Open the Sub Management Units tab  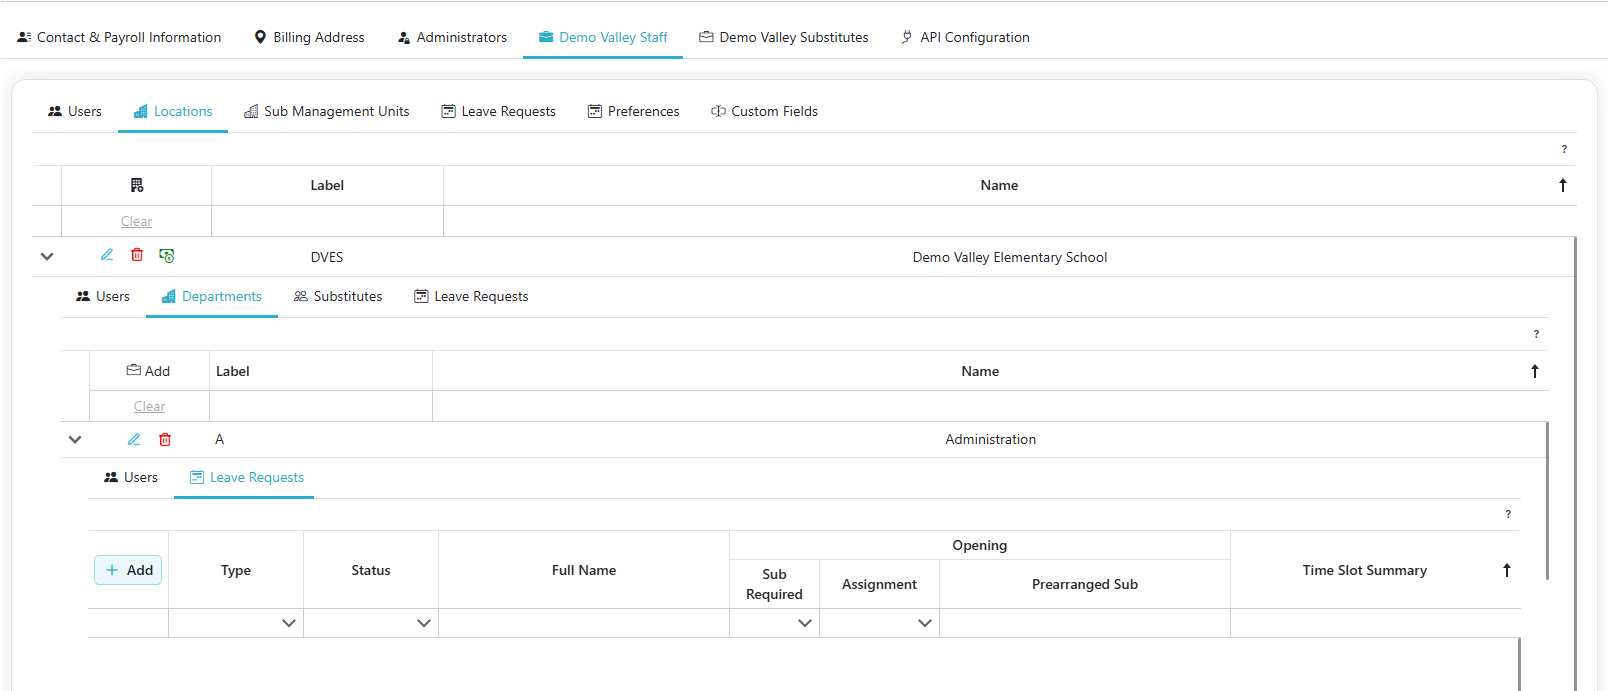click(327, 111)
